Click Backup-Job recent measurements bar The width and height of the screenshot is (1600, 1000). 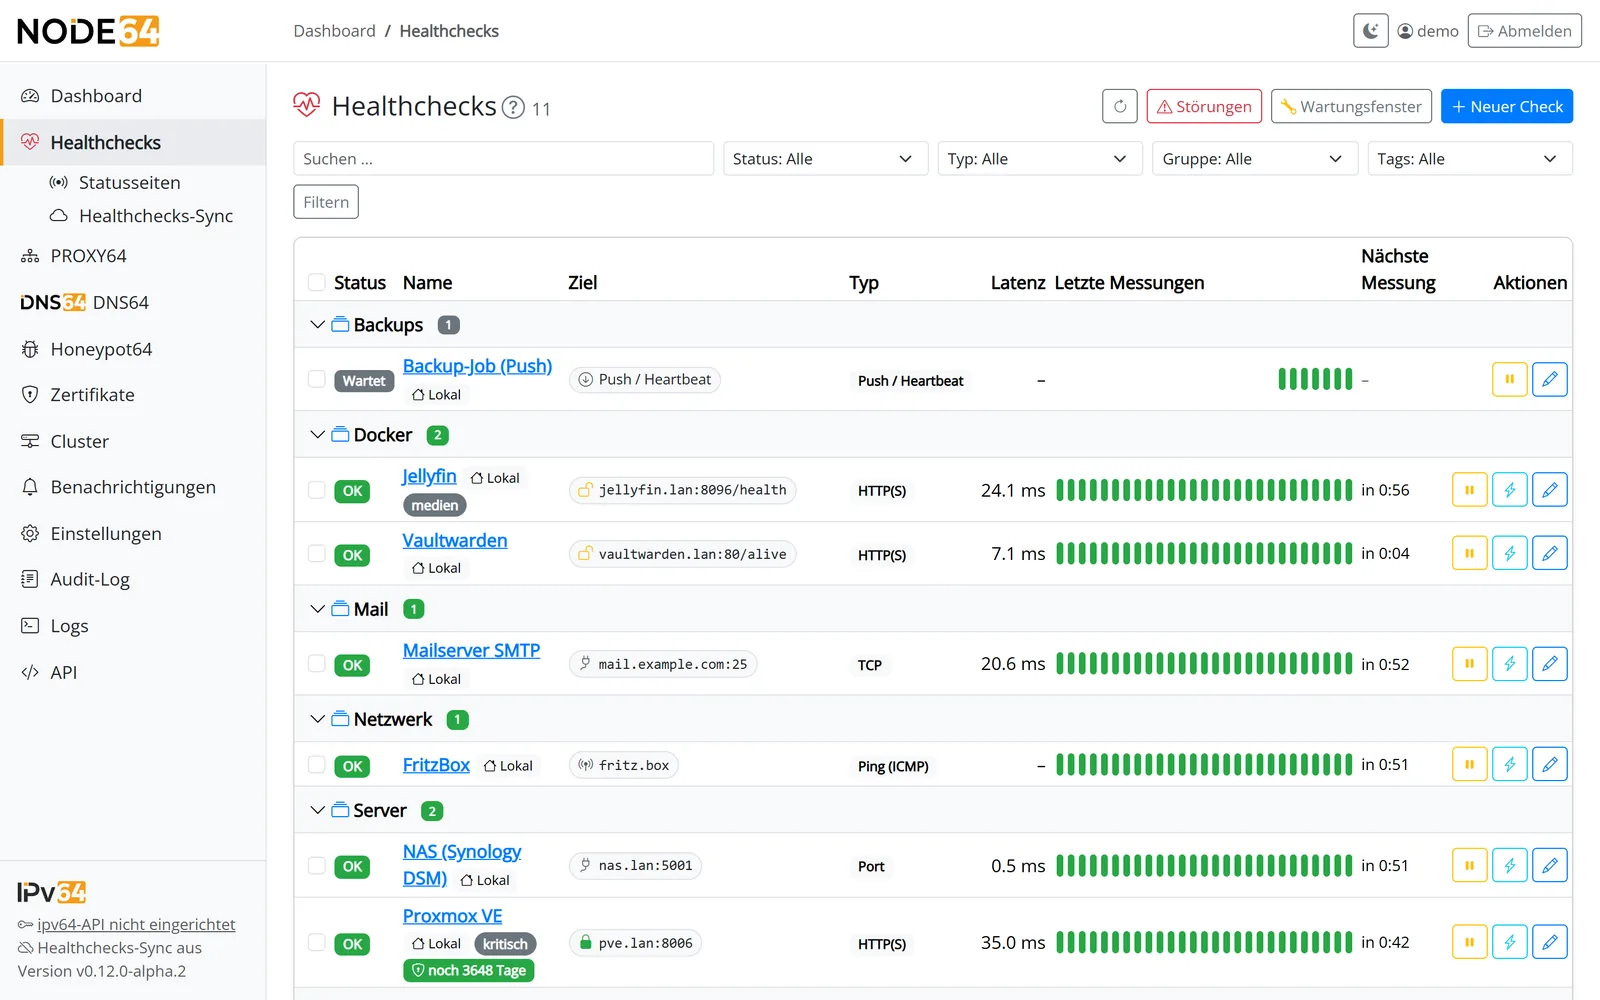coord(1315,380)
